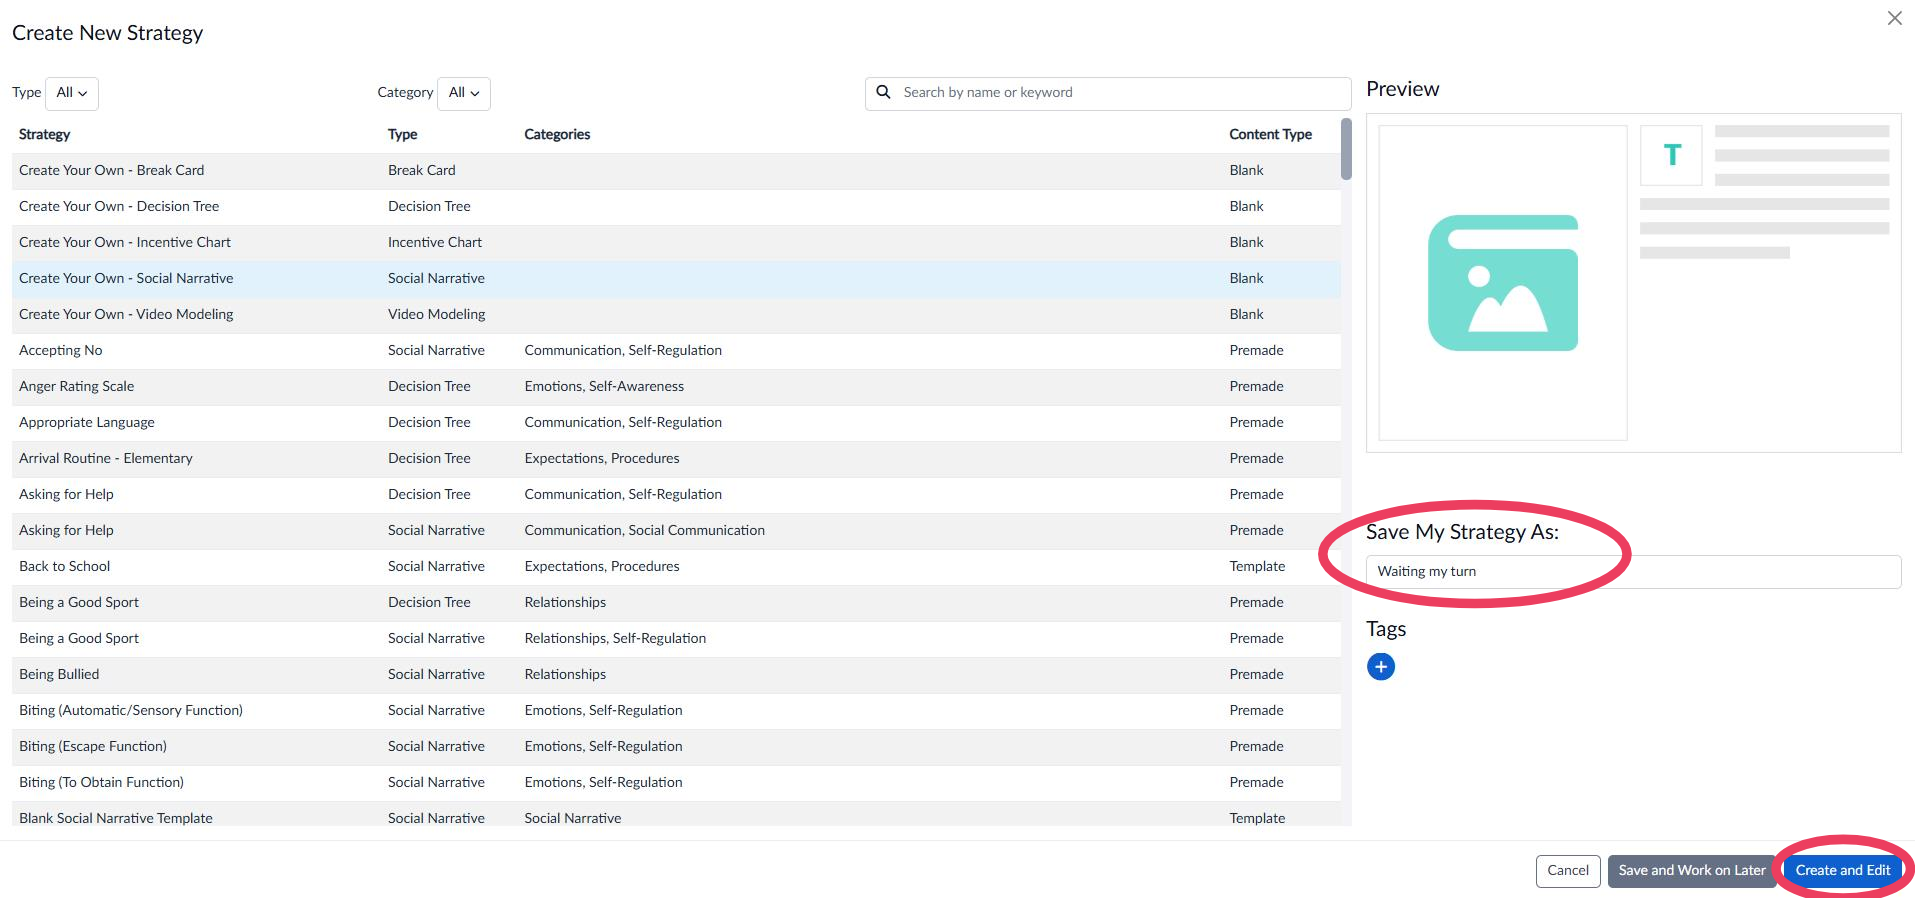Click the blue plus icon under Tags
The height and width of the screenshot is (898, 1915).
pos(1380,667)
